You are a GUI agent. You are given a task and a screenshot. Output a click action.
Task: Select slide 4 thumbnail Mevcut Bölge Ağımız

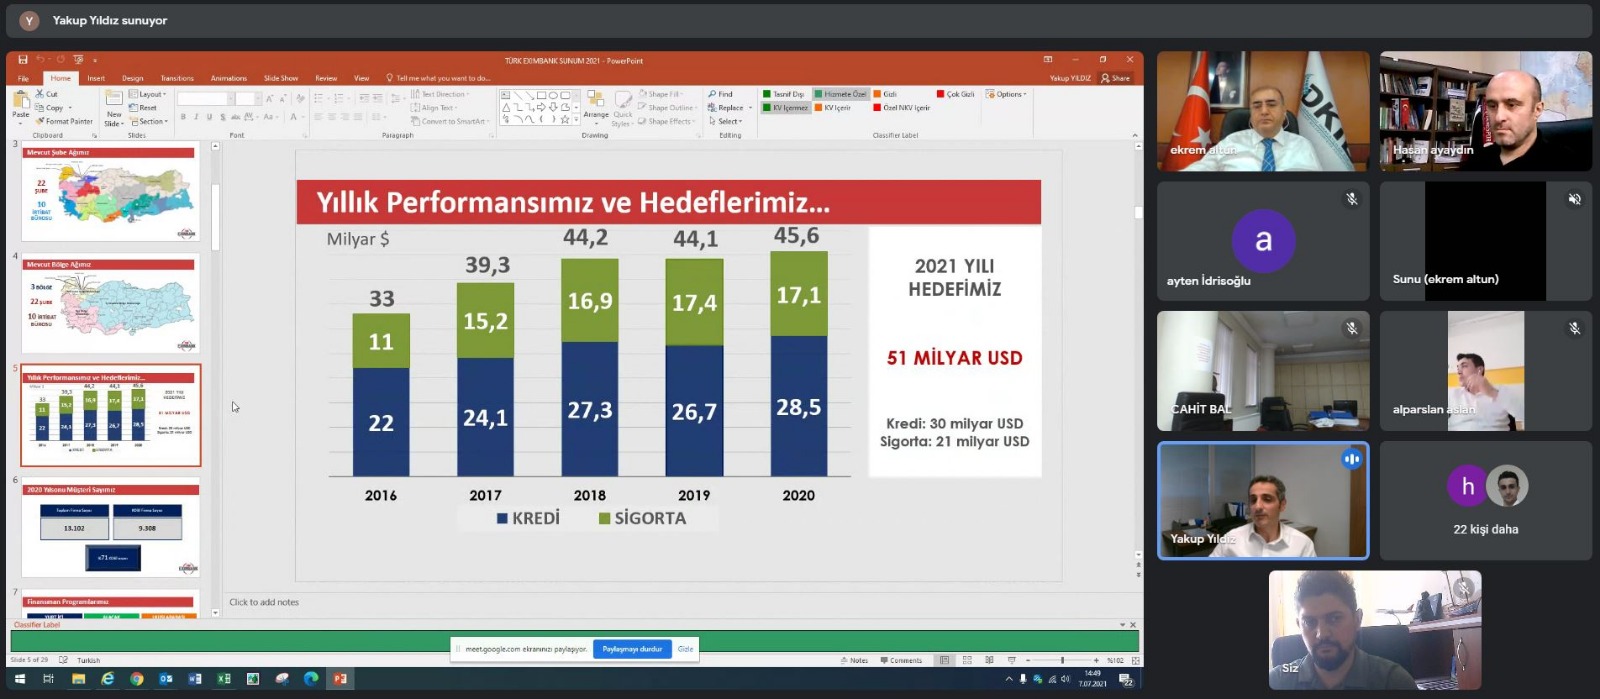[x=111, y=304]
